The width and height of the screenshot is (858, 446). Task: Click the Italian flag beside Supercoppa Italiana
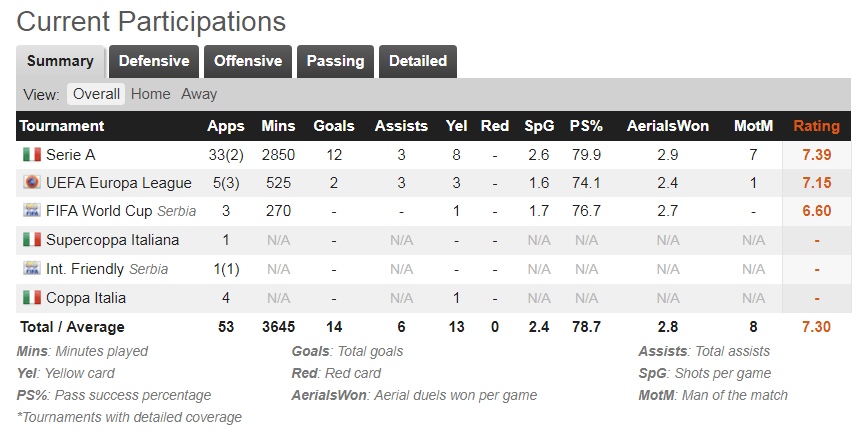(x=32, y=239)
